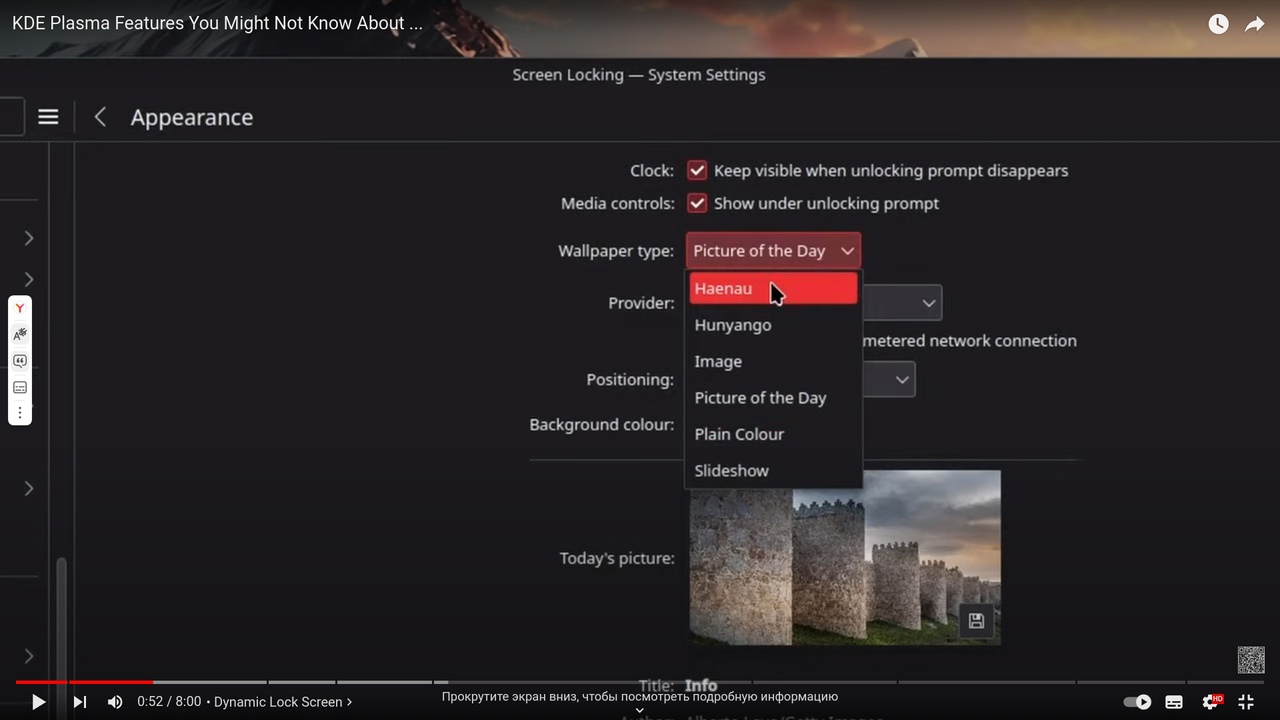Uncheck Keep visible when unlocking prompt disappears

click(697, 171)
